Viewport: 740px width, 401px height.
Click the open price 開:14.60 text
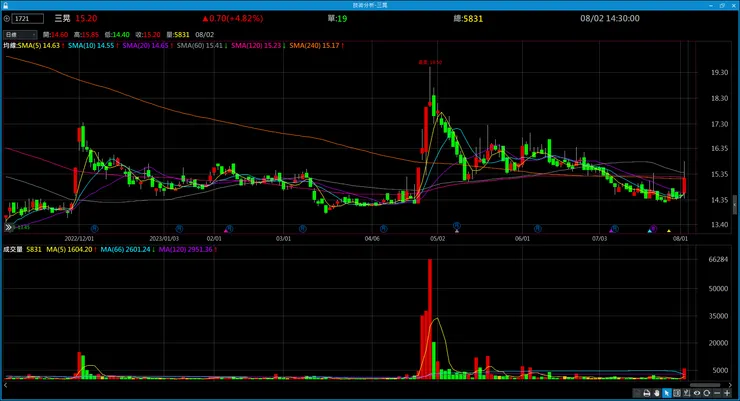[x=55, y=34]
